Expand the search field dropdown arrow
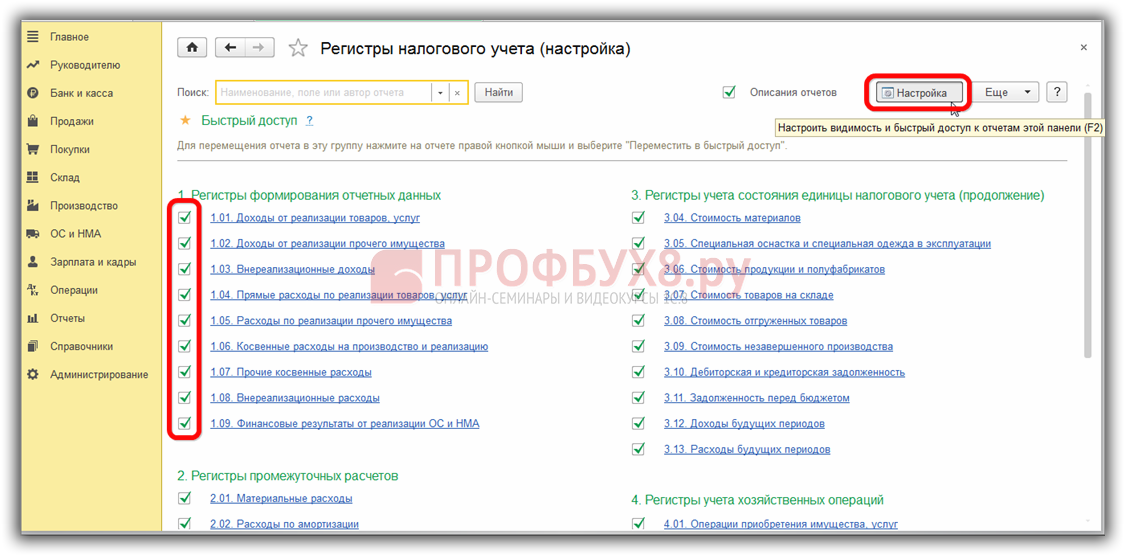 [x=439, y=92]
